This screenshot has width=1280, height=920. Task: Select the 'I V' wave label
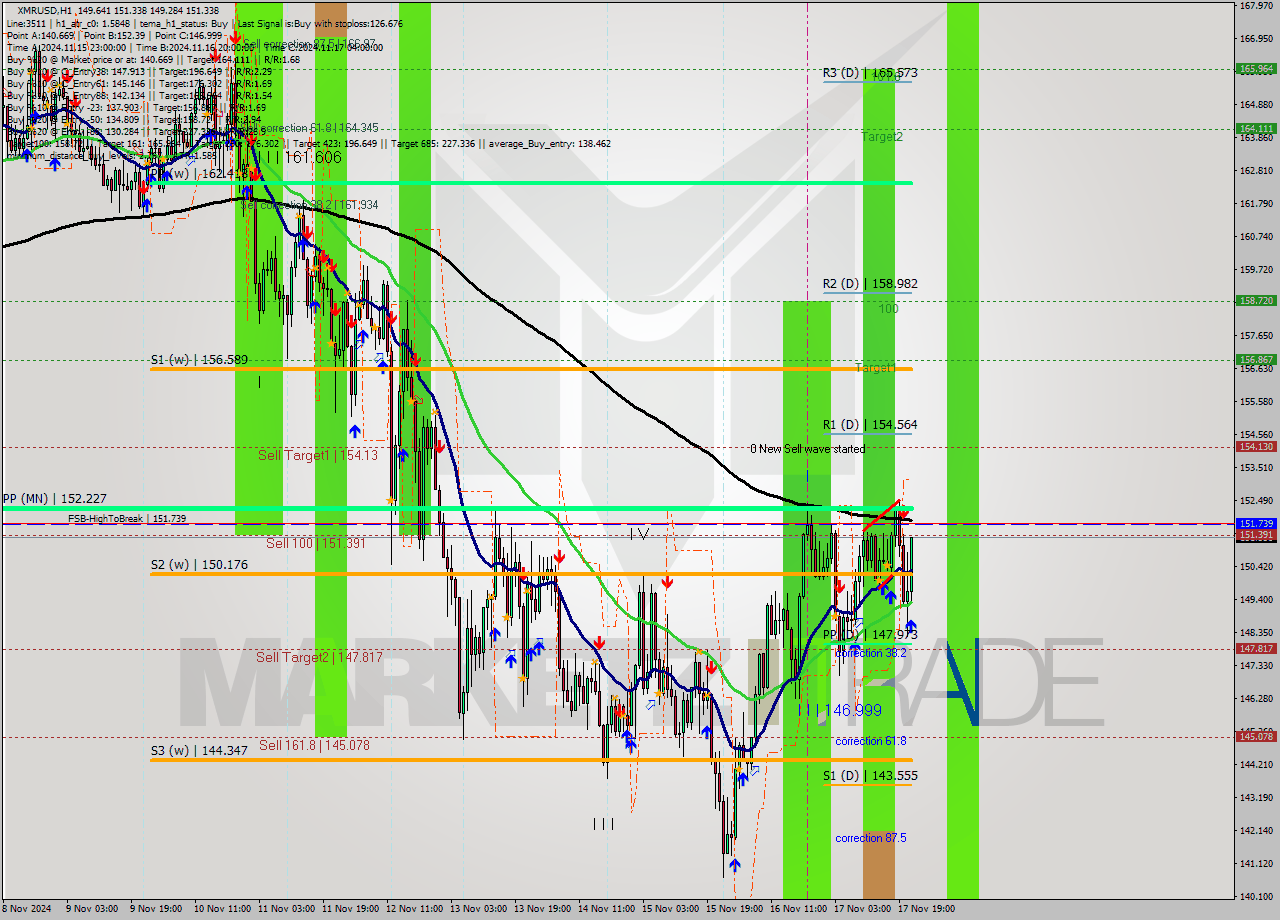coord(640,534)
